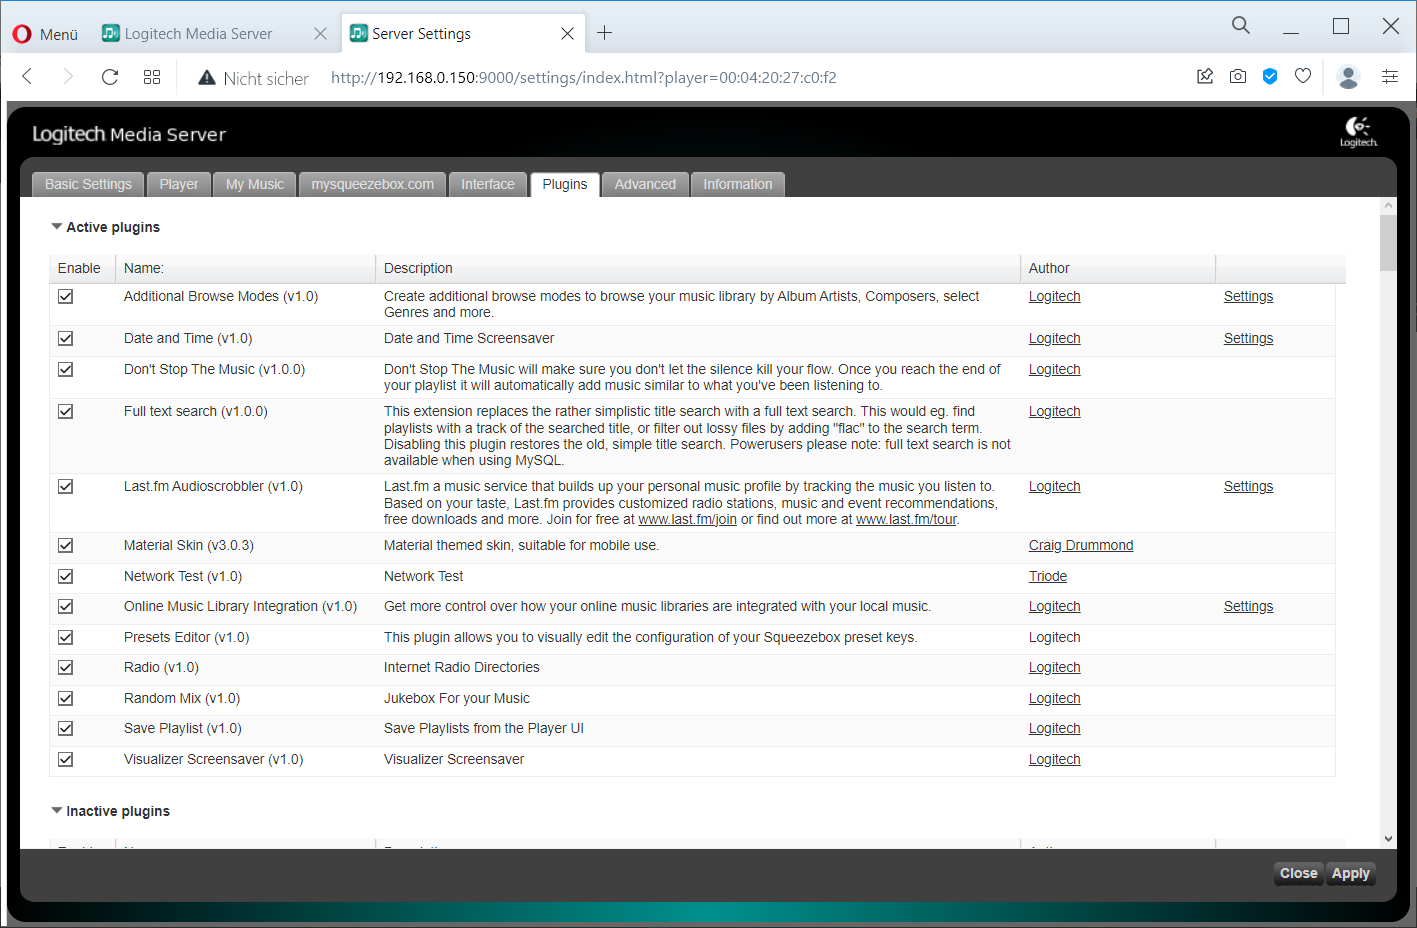Switch to the Interface tab
Screen dimensions: 1417x928
pyautogui.click(x=488, y=184)
